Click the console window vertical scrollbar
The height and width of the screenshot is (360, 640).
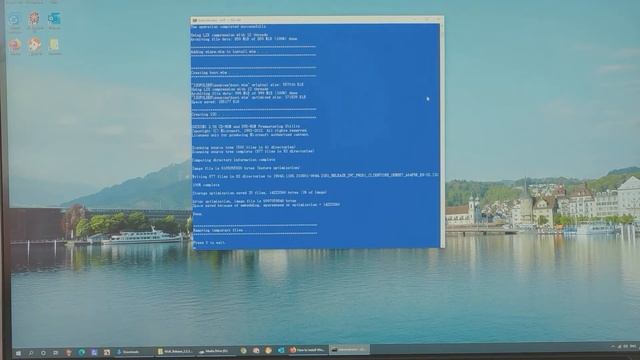442,135
